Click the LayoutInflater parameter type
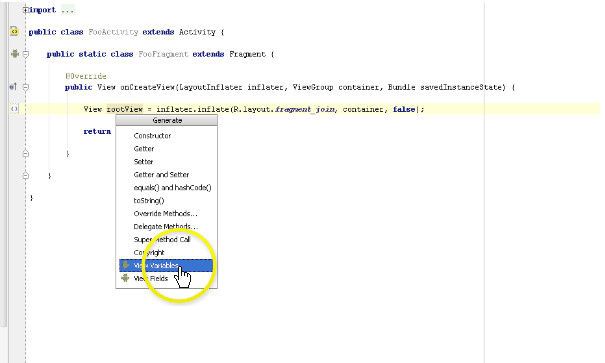 [211, 87]
